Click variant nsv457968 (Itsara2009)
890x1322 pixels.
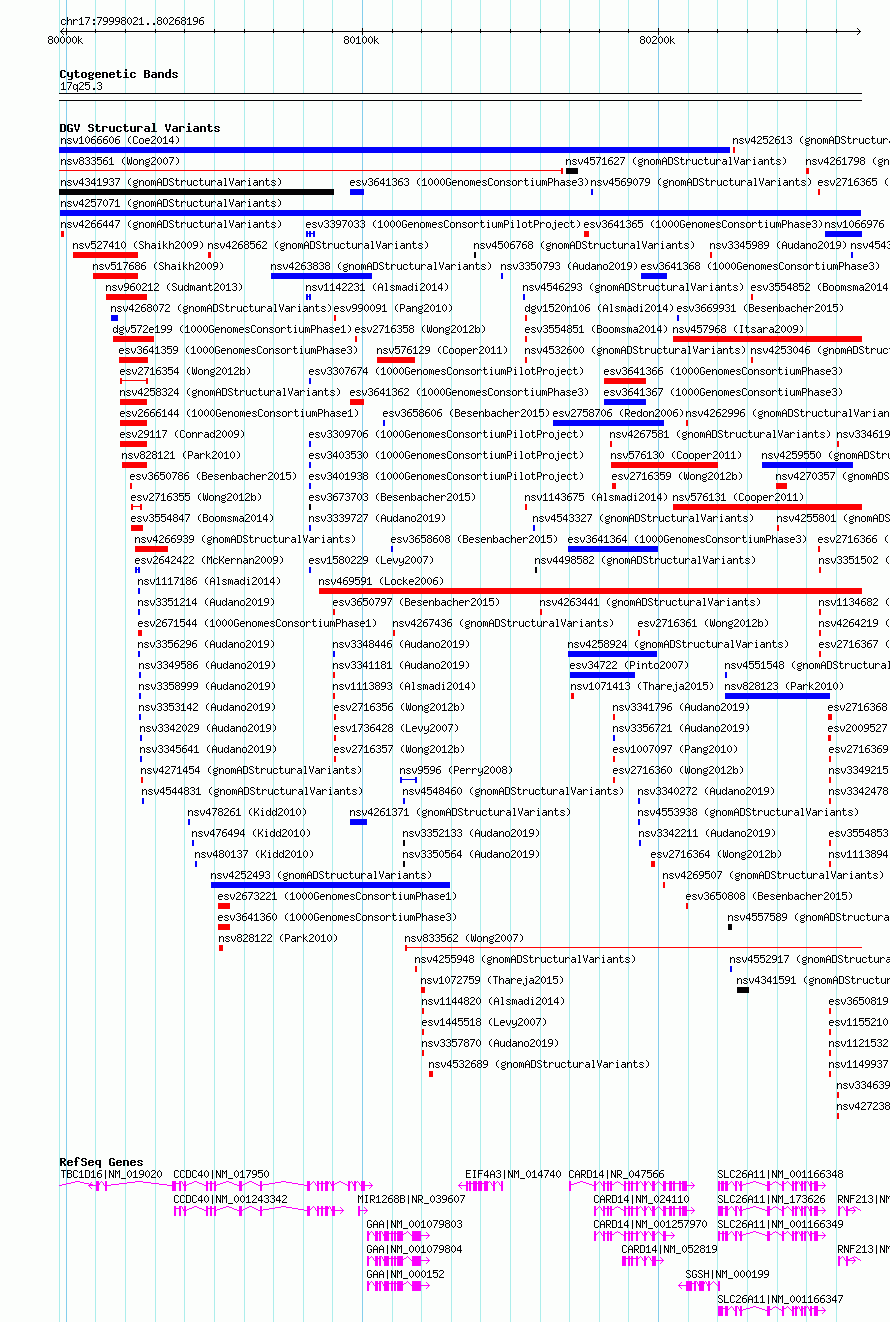pos(738,329)
